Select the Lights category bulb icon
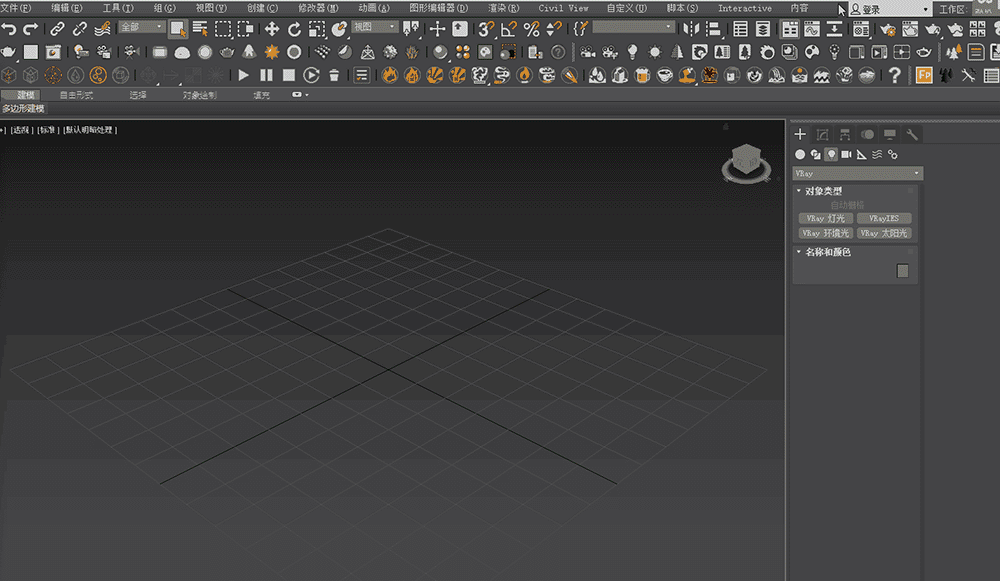The width and height of the screenshot is (1000, 581). [x=831, y=154]
